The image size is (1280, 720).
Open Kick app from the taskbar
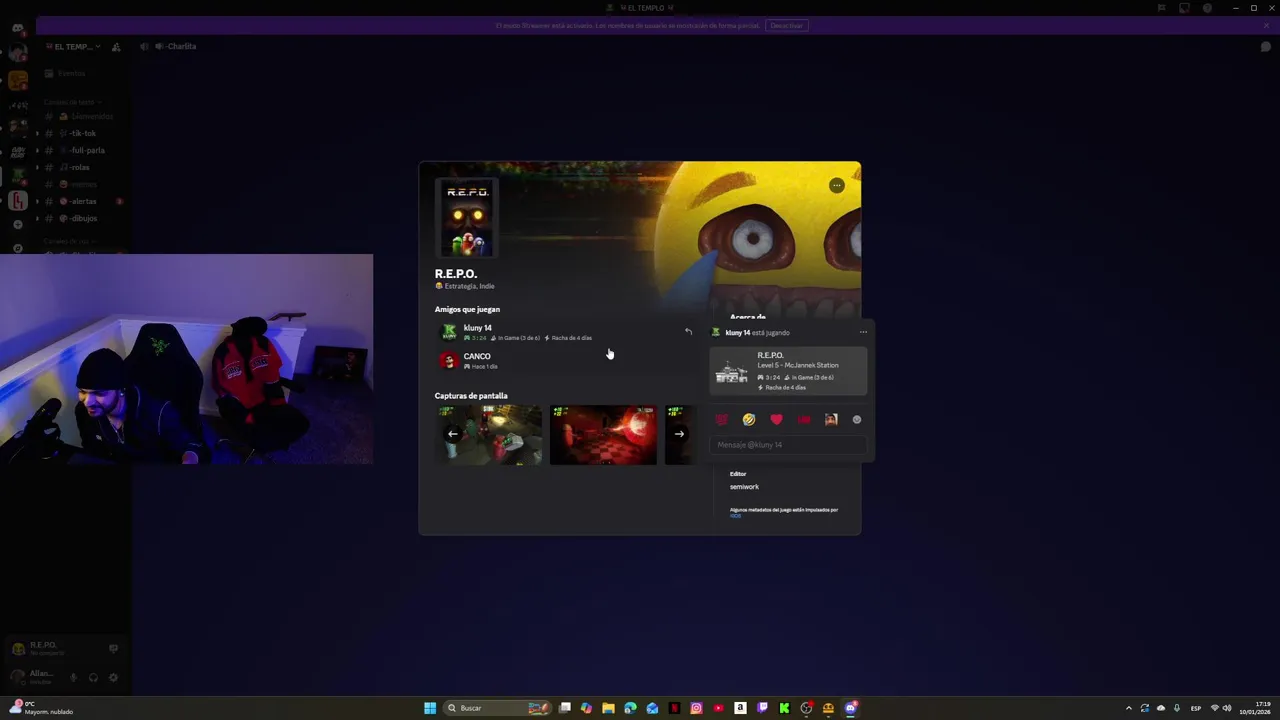[x=784, y=708]
